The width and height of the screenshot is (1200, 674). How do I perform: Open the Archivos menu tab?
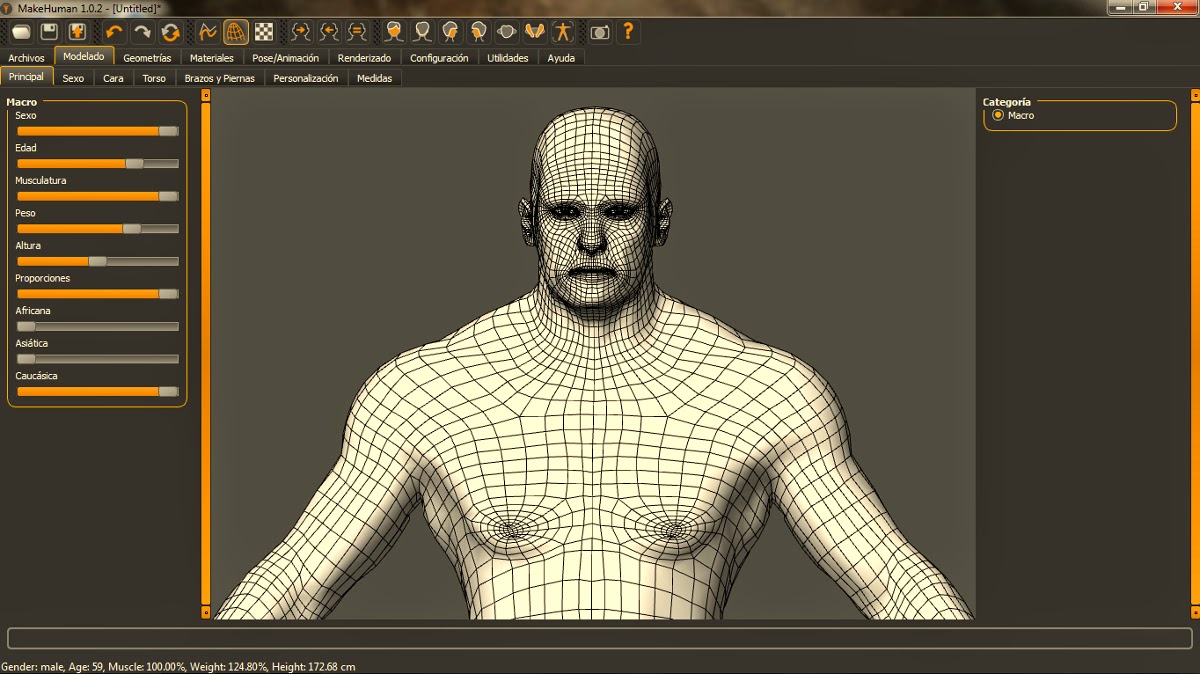26,57
